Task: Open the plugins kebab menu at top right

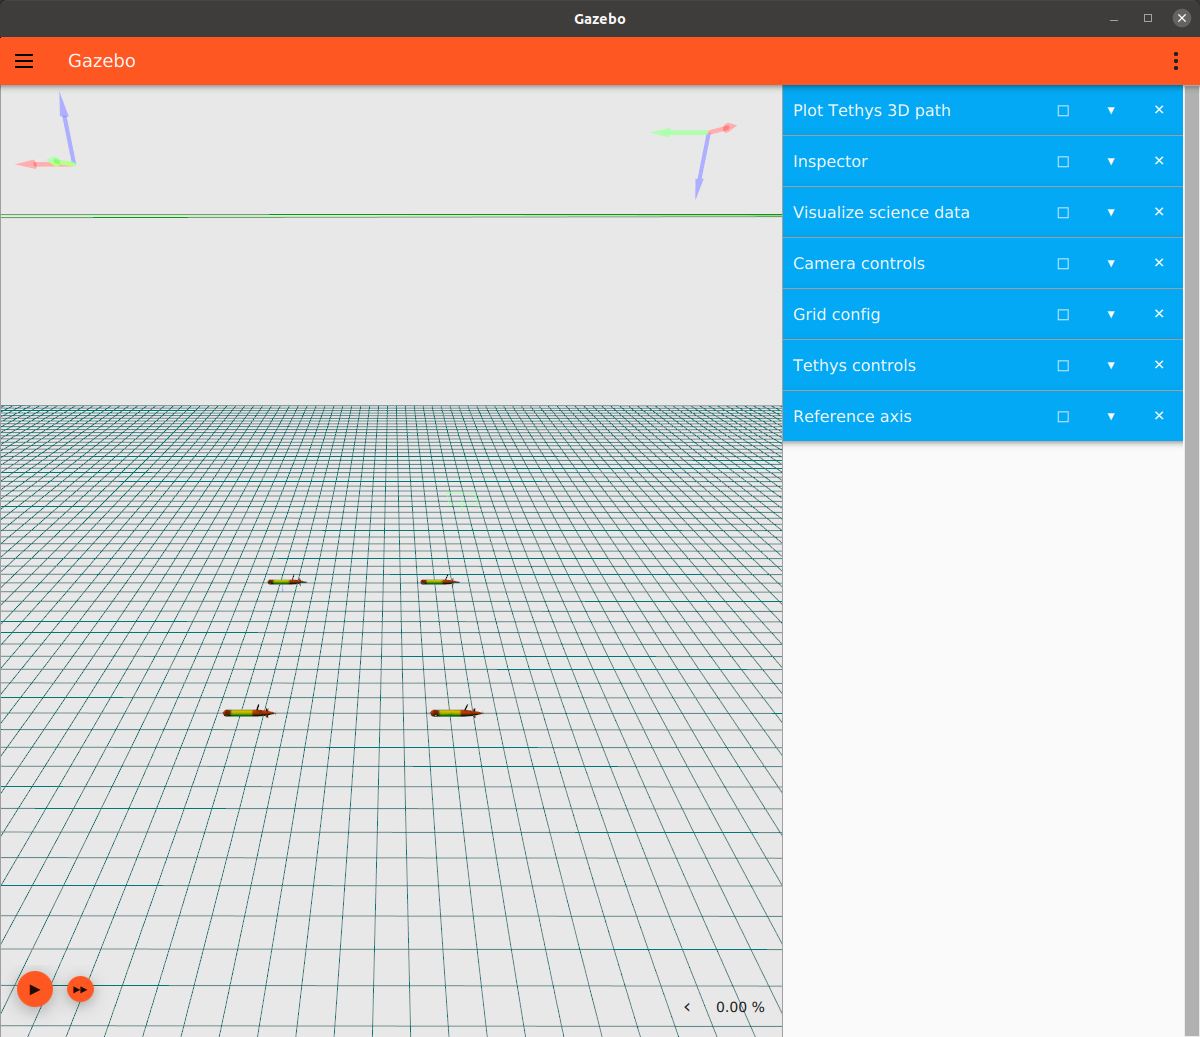Action: 1176,61
